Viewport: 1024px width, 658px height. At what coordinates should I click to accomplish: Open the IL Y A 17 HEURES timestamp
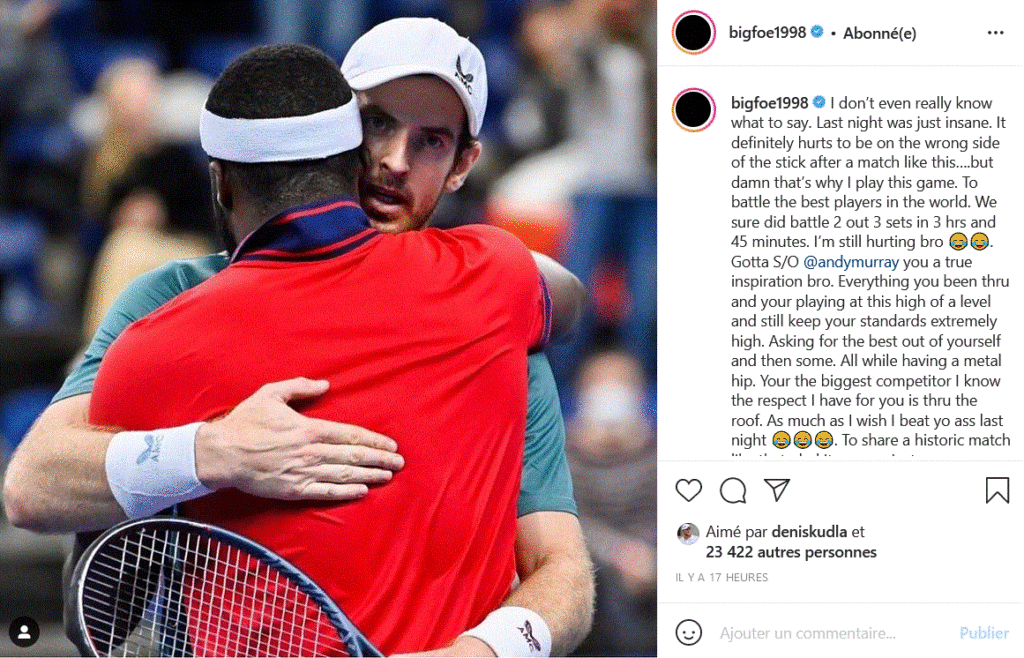click(x=722, y=577)
